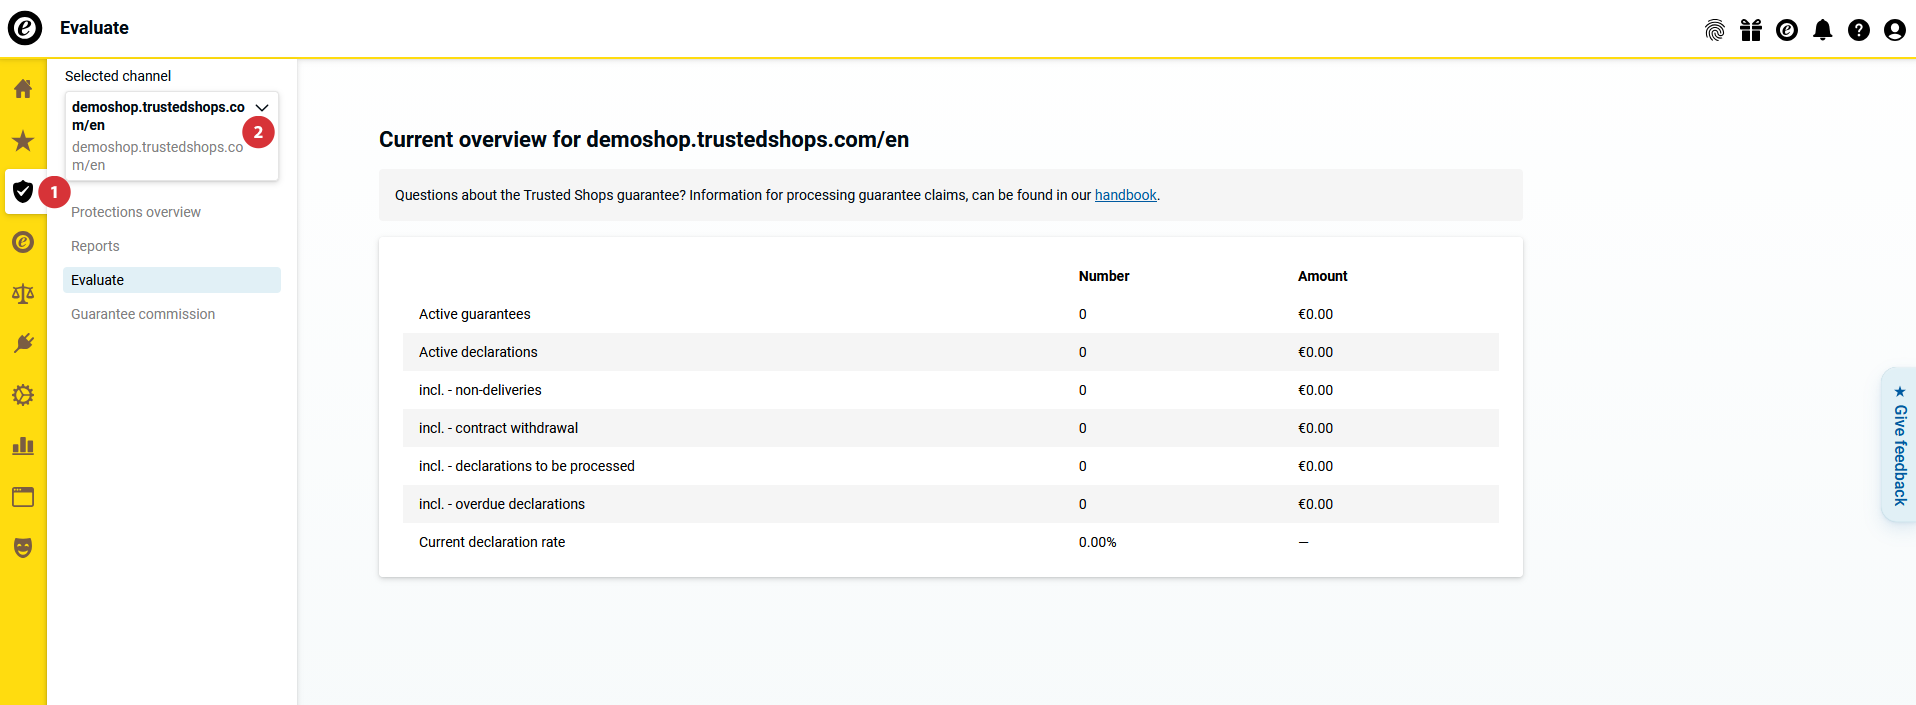1916x705 pixels.
Task: Open the gift icon in header
Action: [x=1751, y=30]
